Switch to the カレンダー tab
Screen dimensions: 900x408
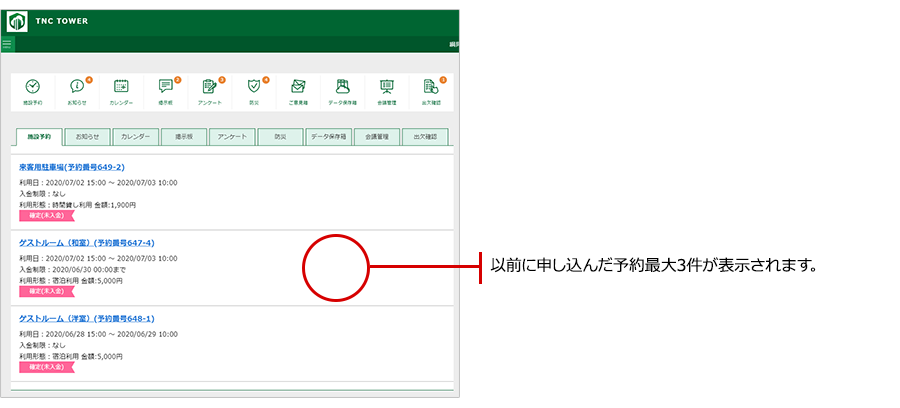[135, 137]
